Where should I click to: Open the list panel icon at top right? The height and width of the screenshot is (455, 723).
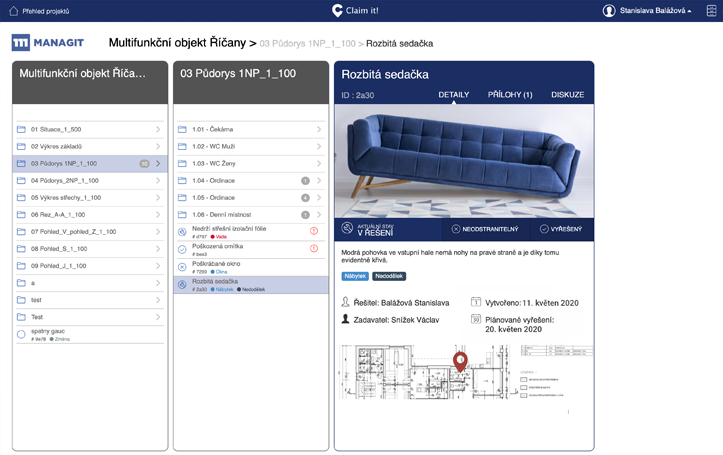click(711, 10)
